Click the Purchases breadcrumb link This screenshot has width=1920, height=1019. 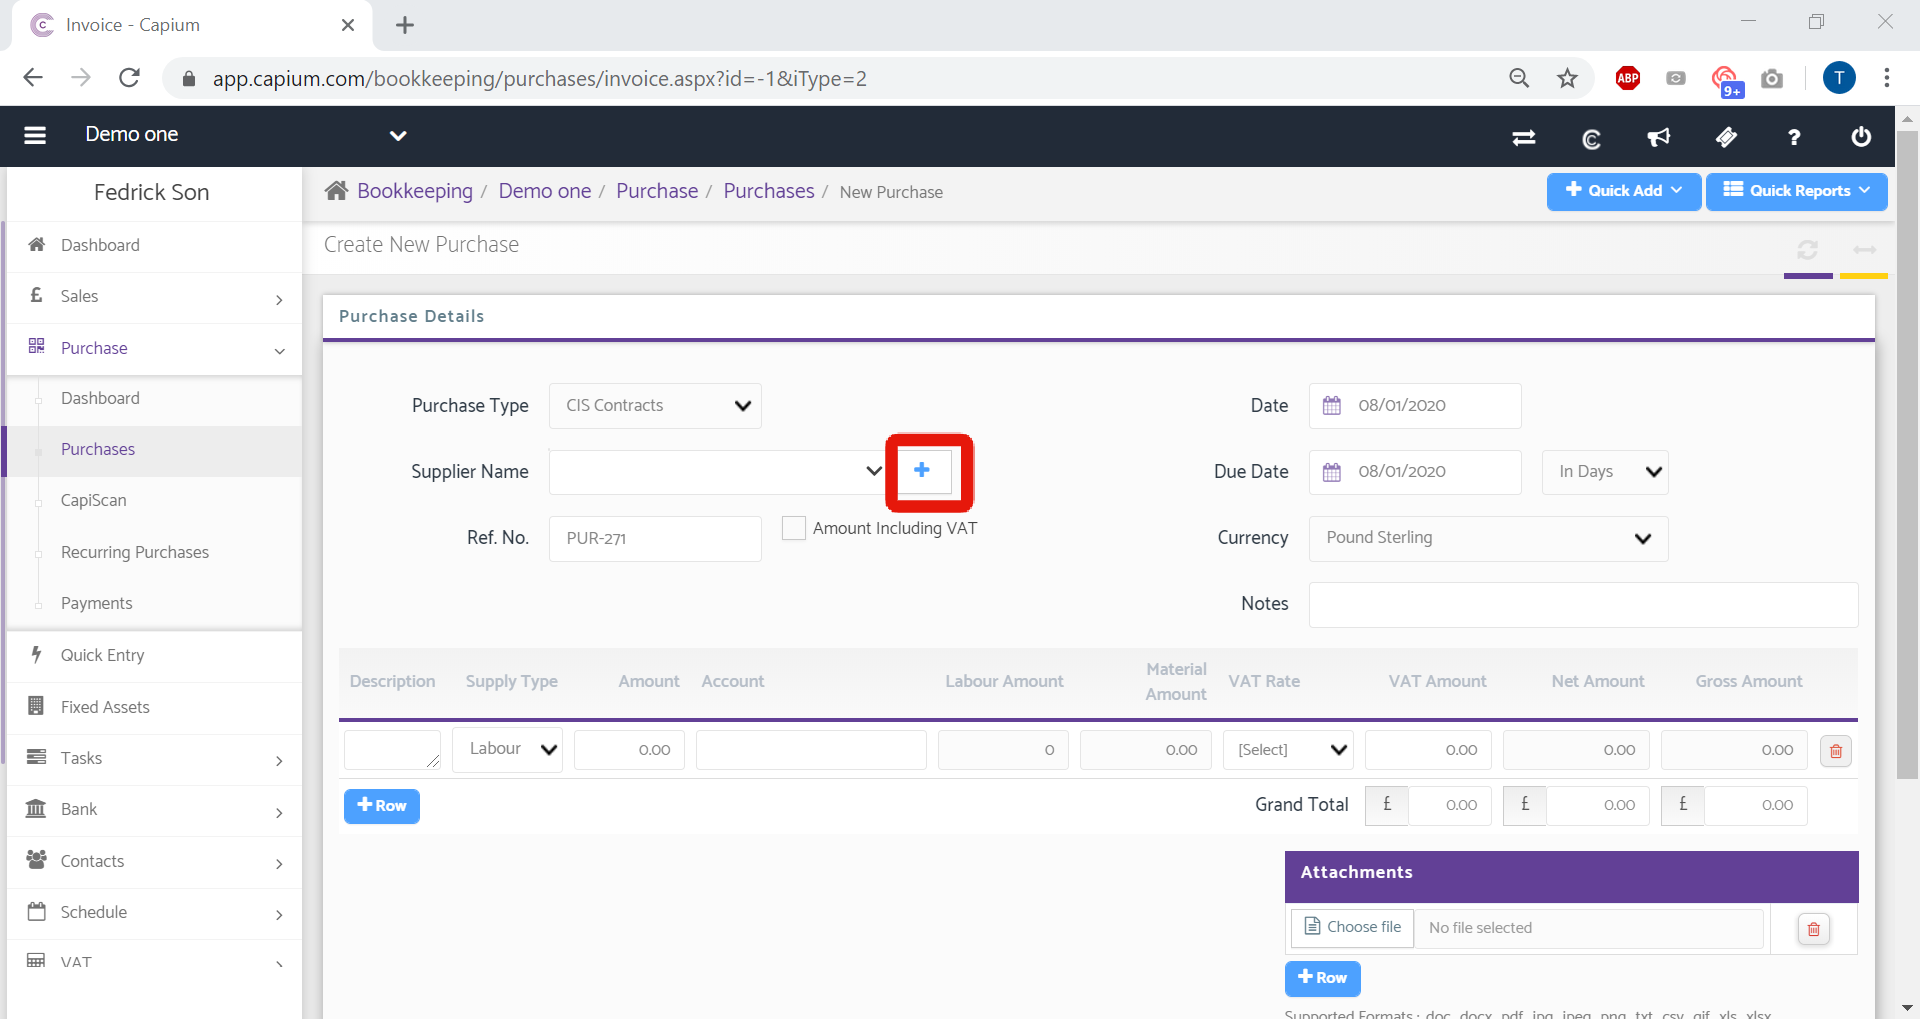click(x=769, y=191)
